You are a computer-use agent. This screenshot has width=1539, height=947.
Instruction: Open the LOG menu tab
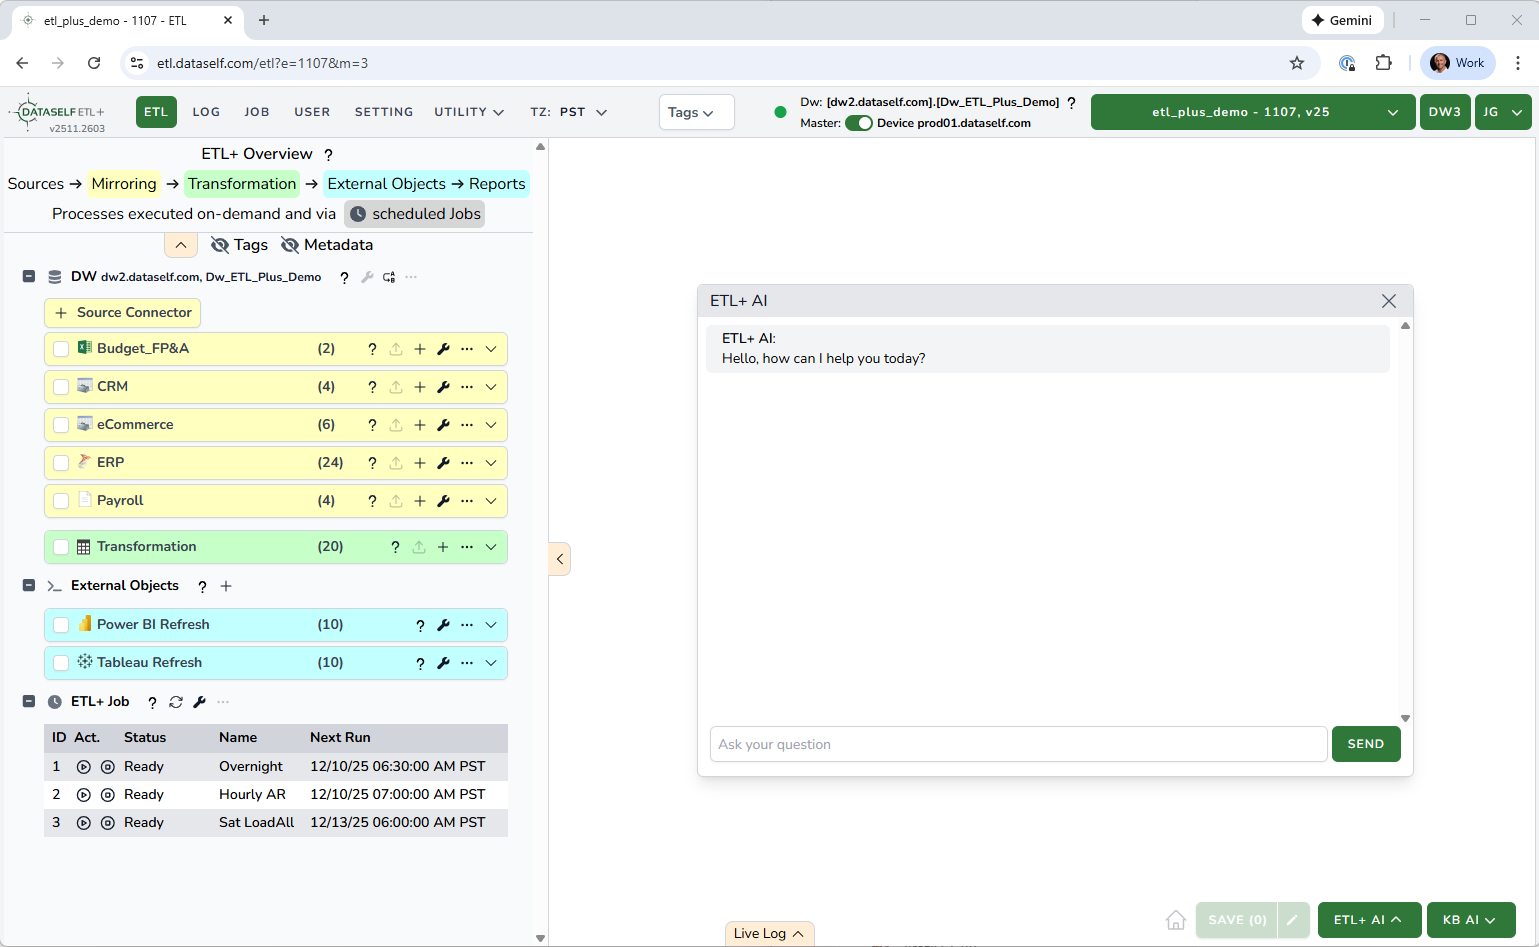(x=206, y=112)
